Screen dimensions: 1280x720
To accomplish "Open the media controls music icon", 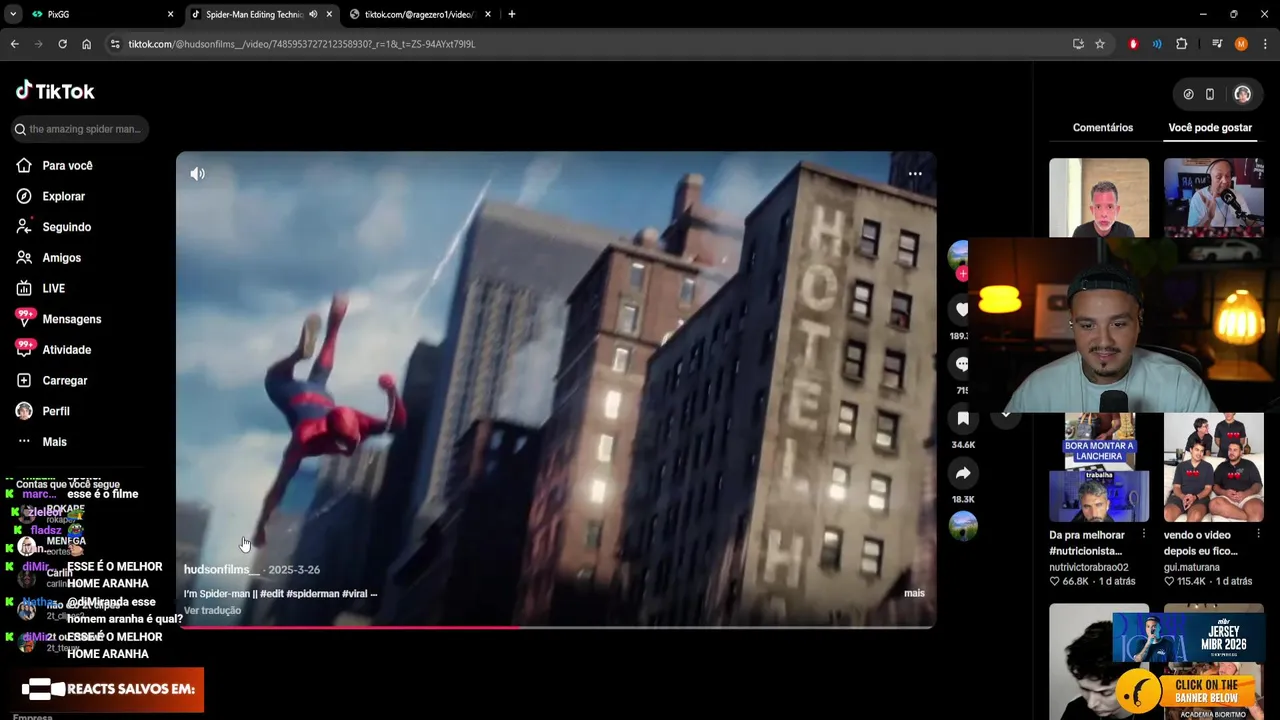I will coord(1217,44).
